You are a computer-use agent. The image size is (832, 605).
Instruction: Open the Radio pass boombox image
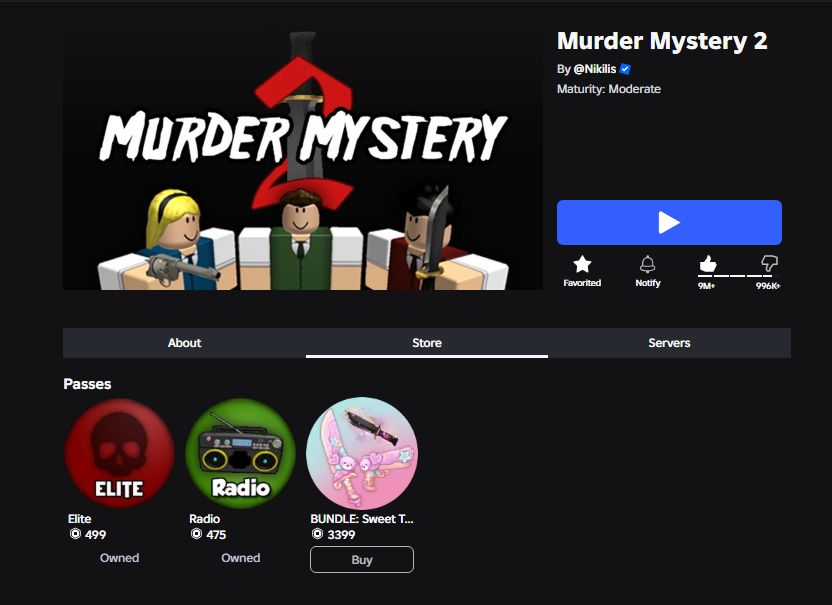tap(240, 453)
